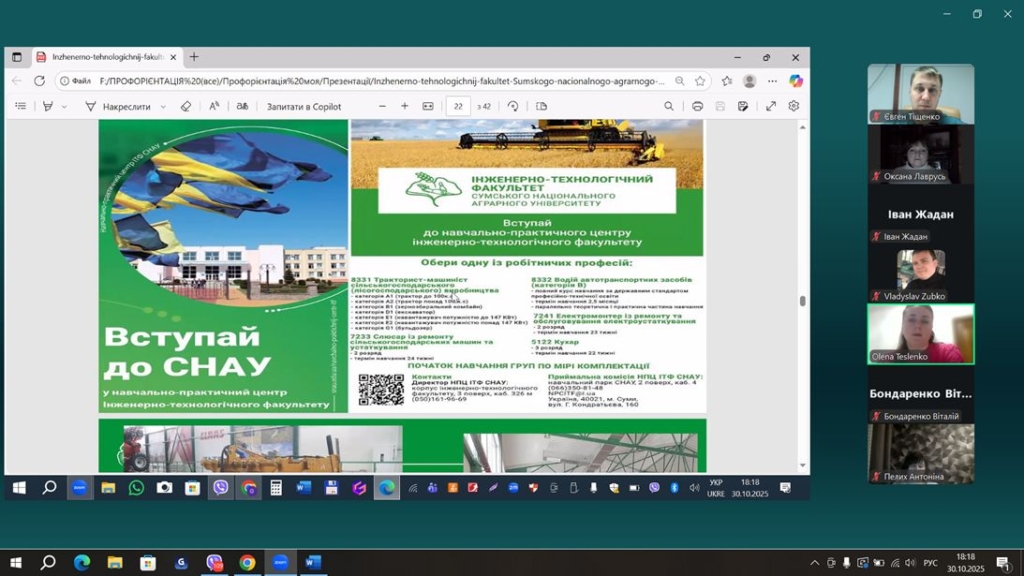The width and height of the screenshot is (1024, 576).
Task: Refresh the page in the browser
Action: tap(40, 81)
